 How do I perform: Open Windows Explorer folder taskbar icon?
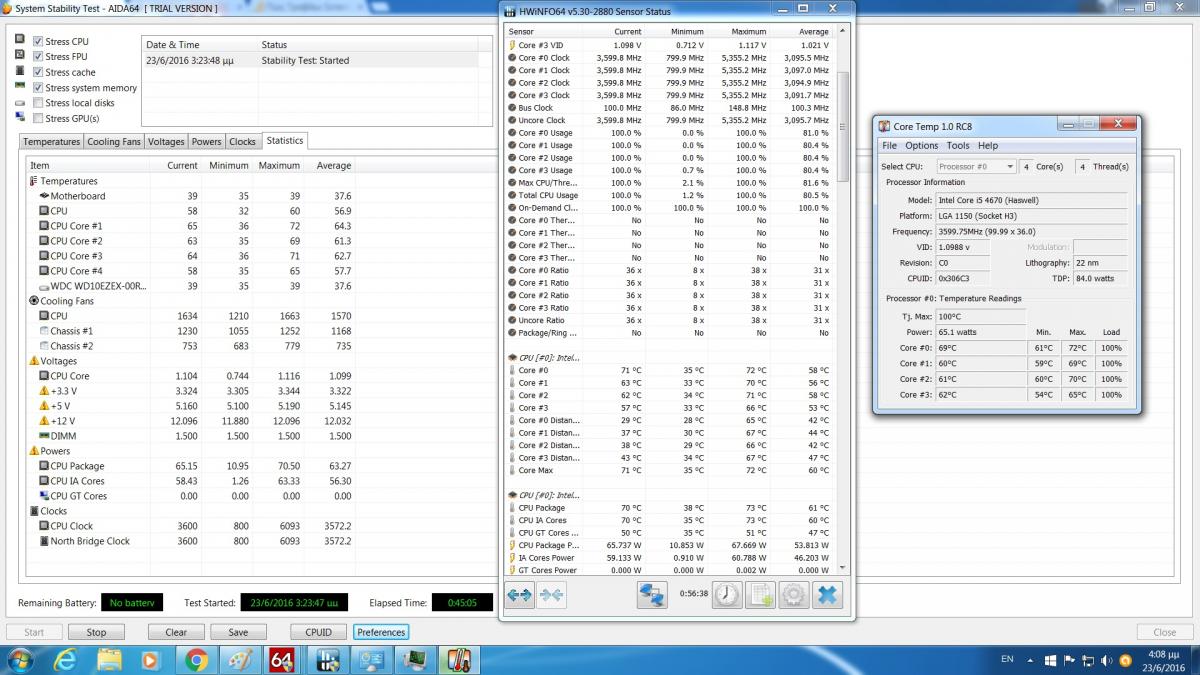tap(109, 660)
